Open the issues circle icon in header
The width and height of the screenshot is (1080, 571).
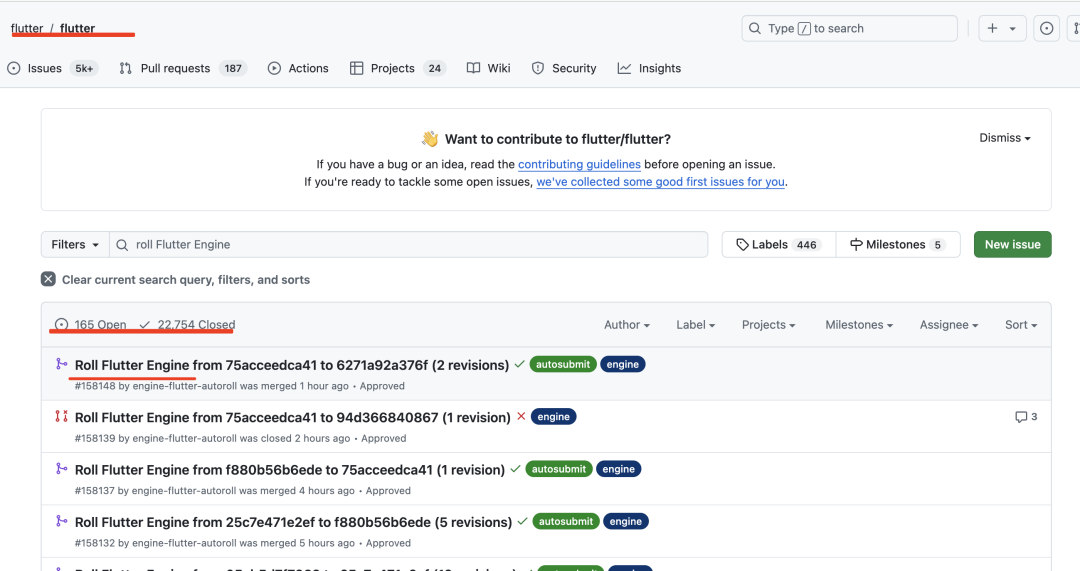pyautogui.click(x=1046, y=28)
